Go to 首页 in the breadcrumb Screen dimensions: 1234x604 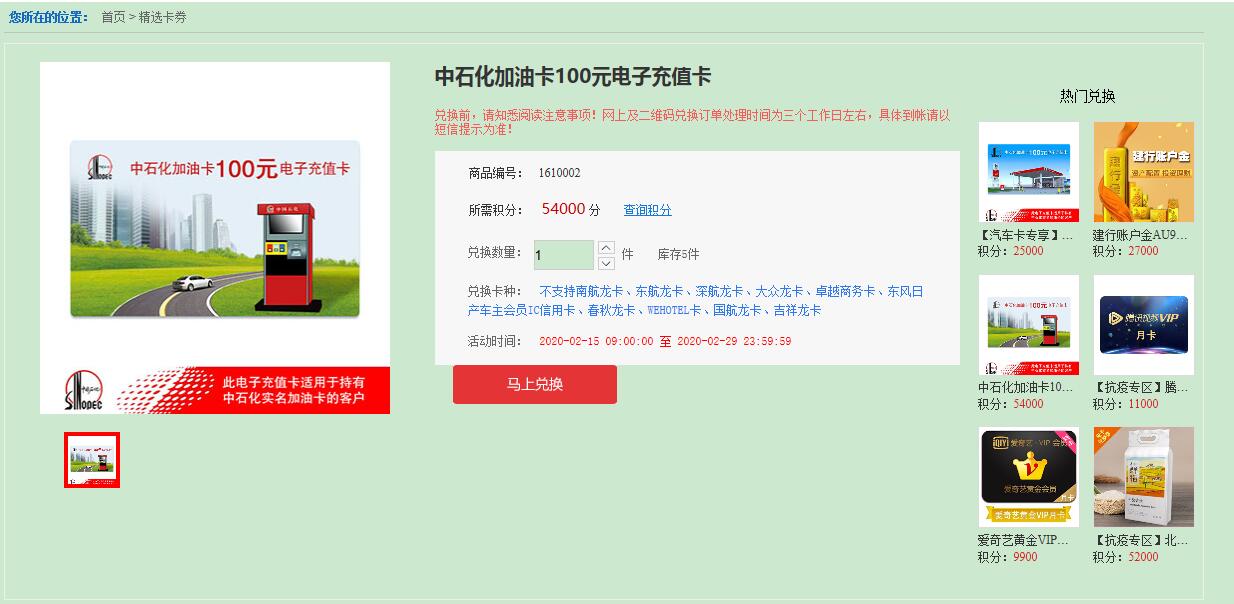point(113,17)
